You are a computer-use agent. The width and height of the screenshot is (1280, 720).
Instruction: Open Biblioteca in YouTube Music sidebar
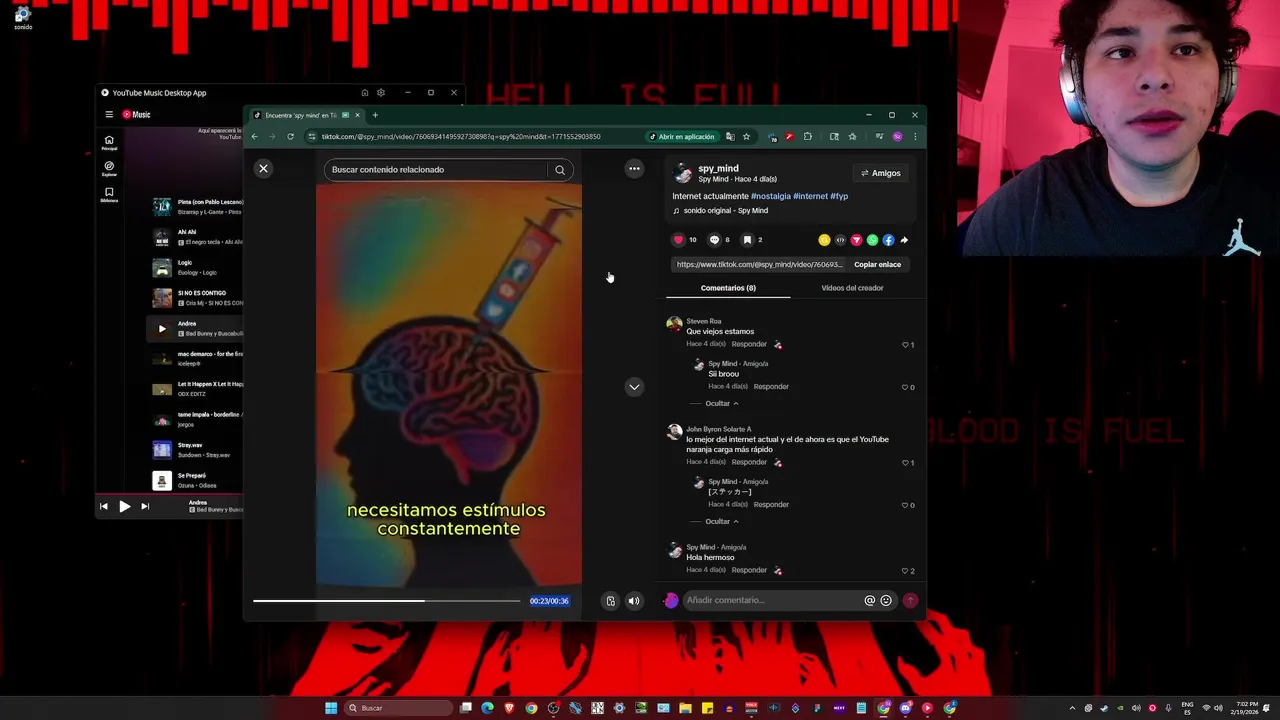coord(109,194)
